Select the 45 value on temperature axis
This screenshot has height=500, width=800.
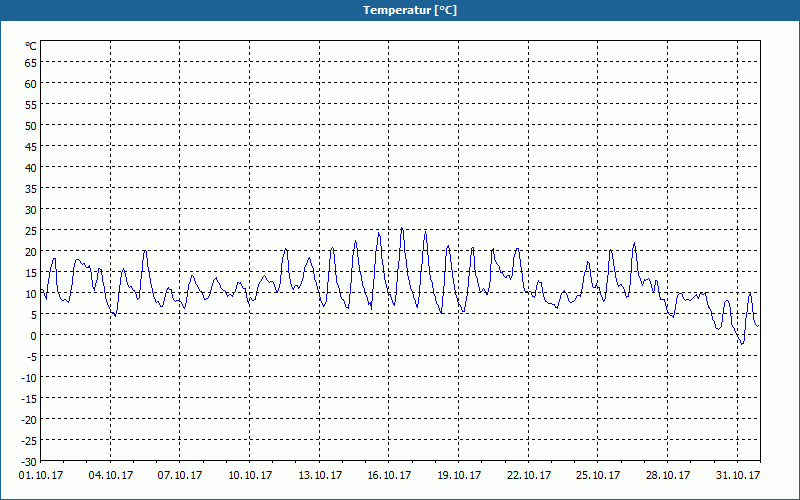point(31,147)
